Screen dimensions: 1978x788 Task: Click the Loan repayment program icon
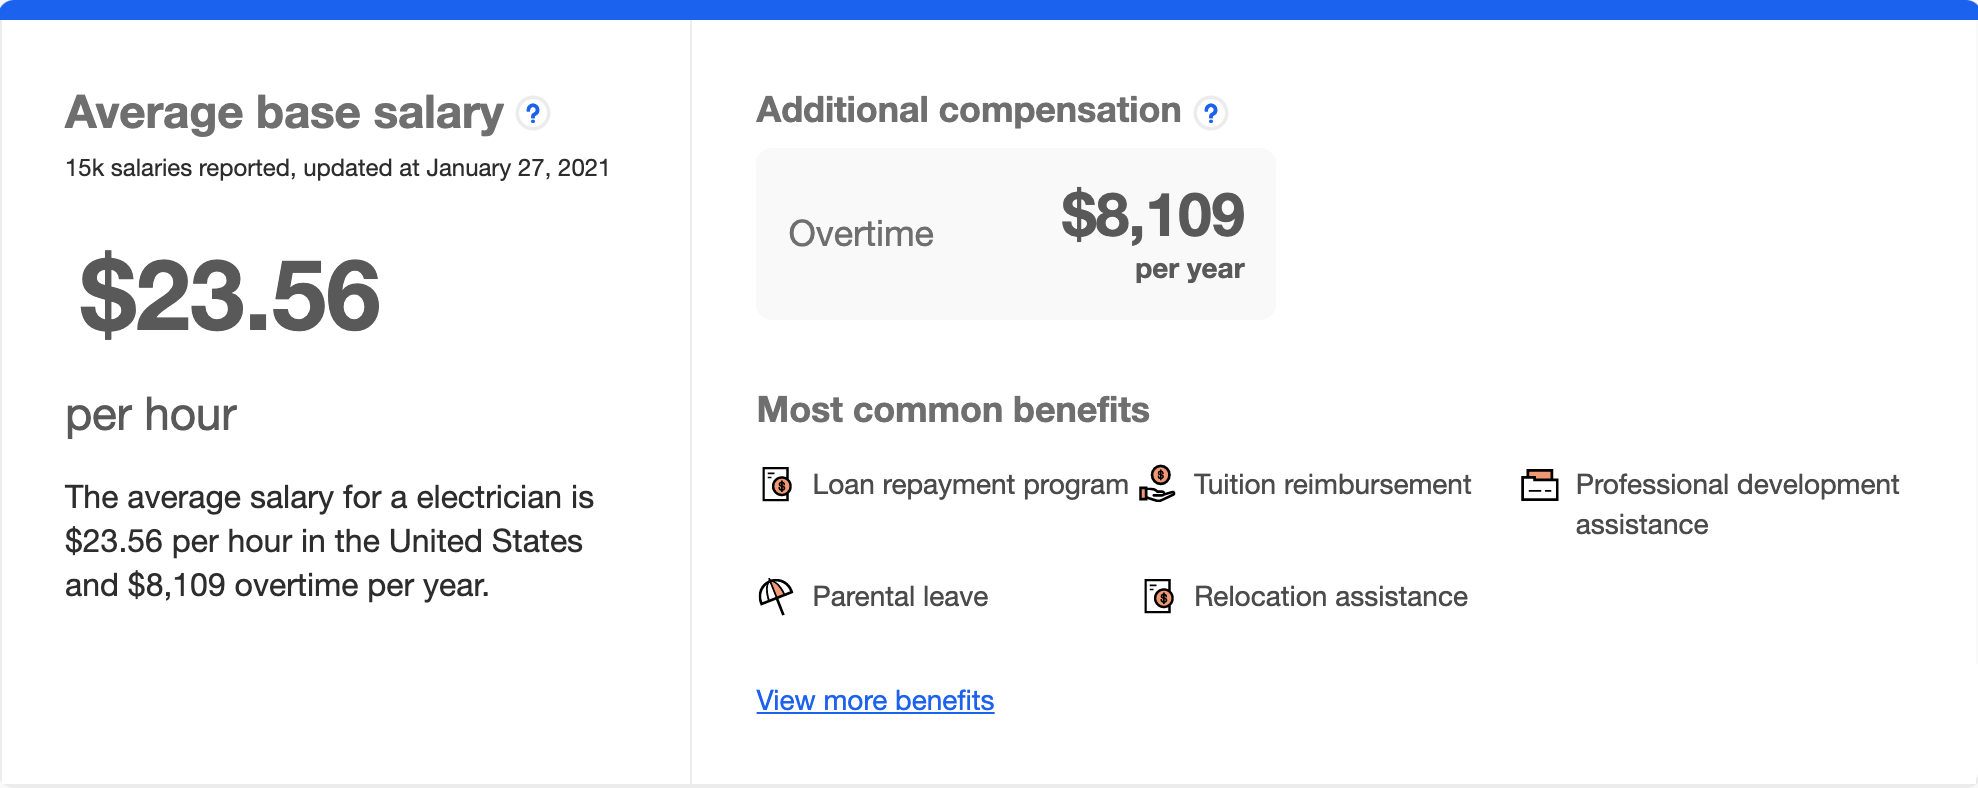[x=776, y=485]
